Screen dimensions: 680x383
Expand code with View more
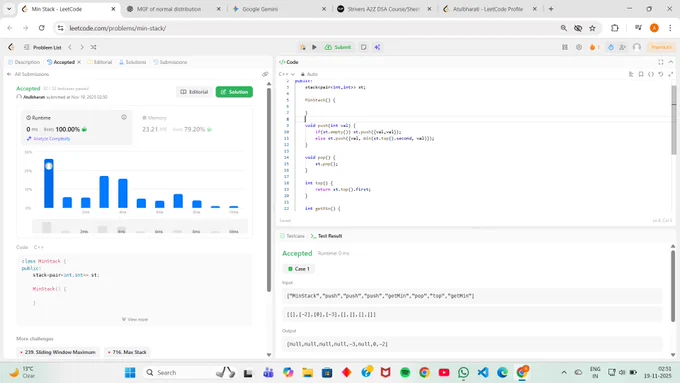point(135,319)
